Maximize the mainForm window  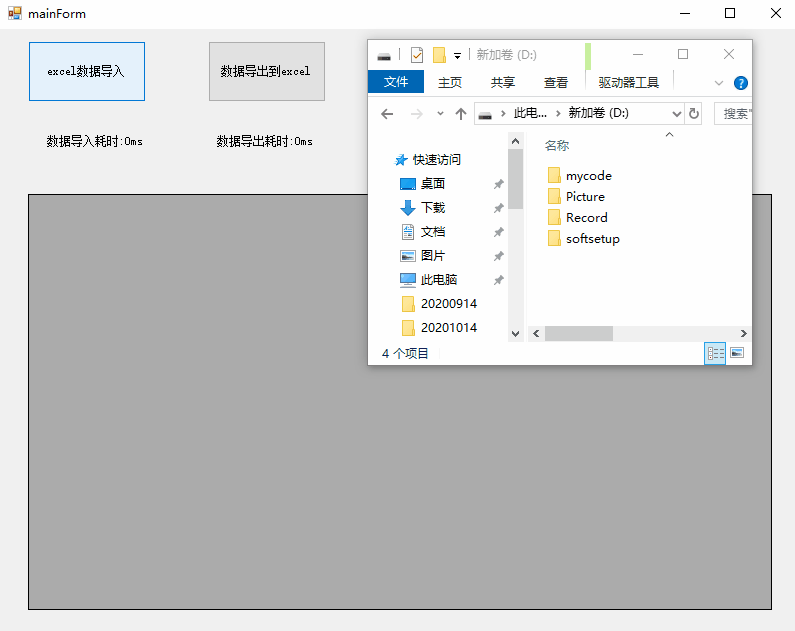(730, 13)
